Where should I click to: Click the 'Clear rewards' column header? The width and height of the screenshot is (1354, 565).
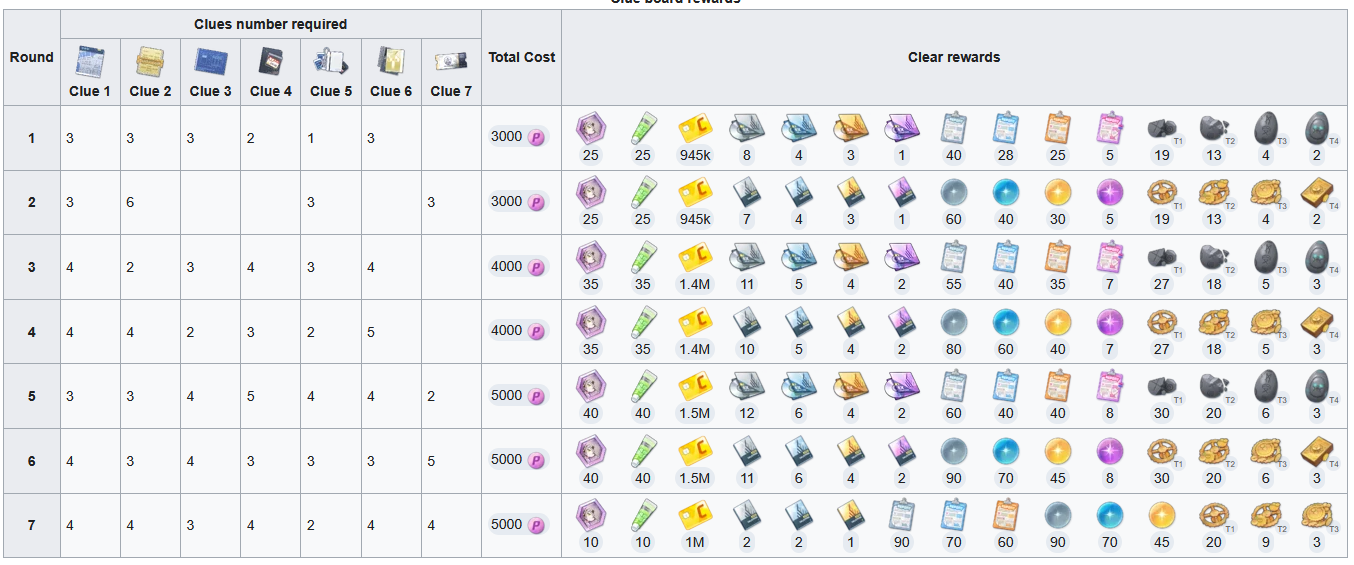coord(954,57)
